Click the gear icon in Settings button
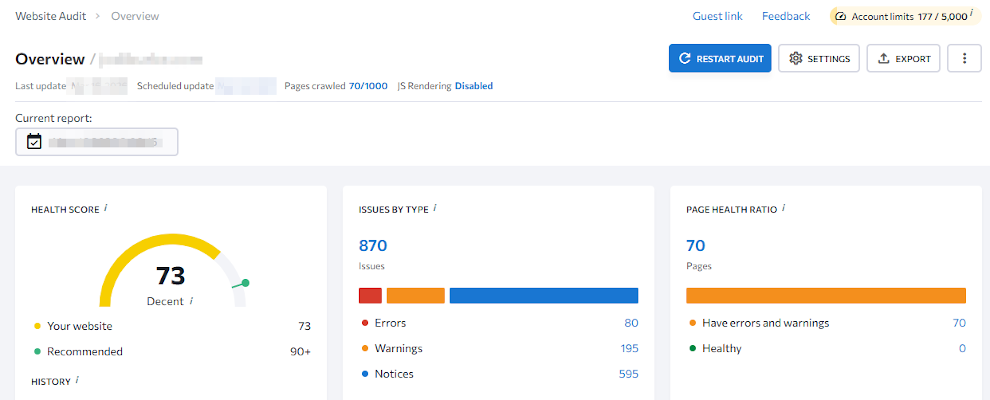 796,59
